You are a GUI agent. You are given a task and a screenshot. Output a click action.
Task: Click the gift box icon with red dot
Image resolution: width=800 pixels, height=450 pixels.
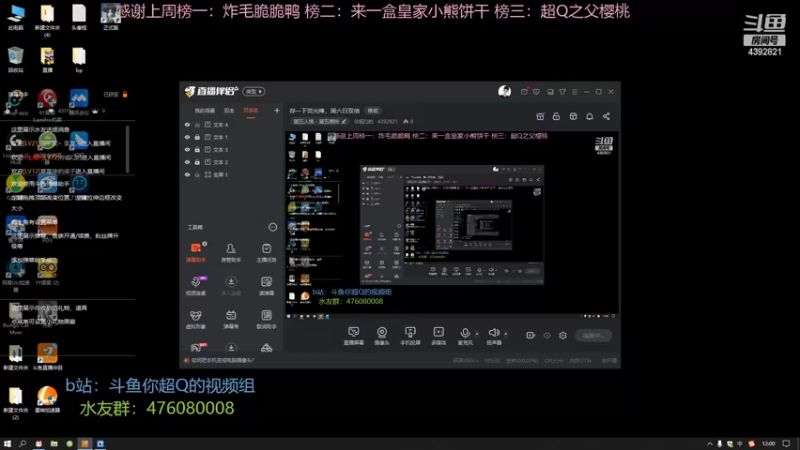(x=540, y=116)
